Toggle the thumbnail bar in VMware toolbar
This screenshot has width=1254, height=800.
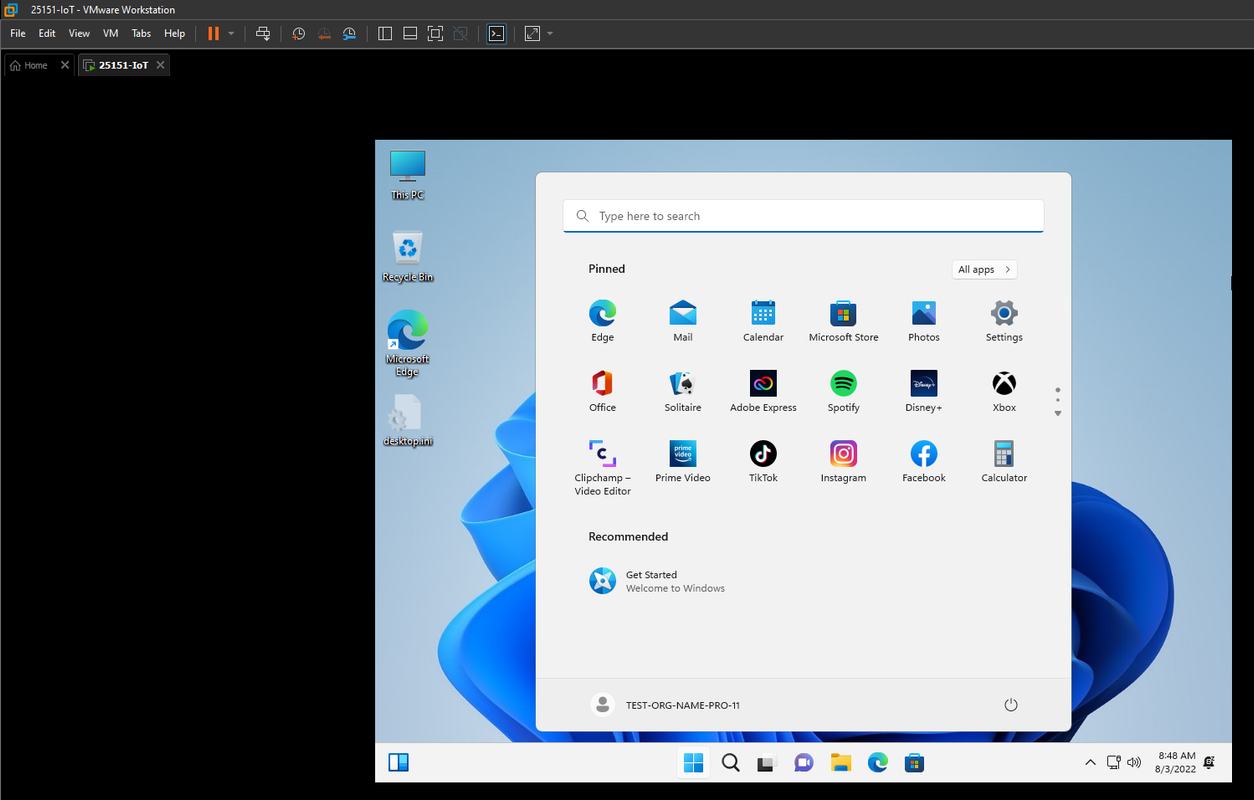coord(410,33)
